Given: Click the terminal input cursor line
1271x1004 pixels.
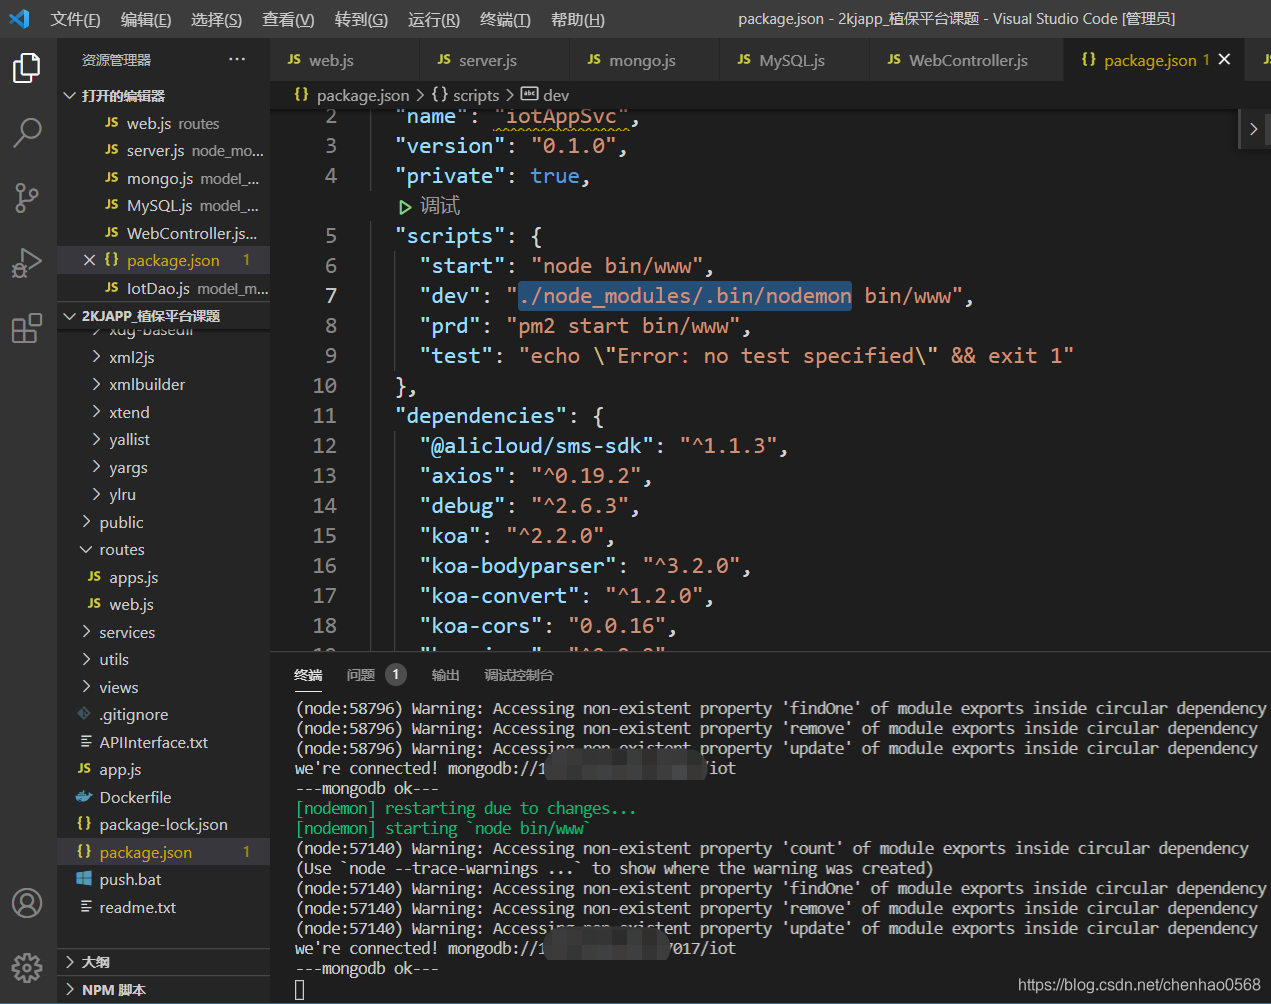Looking at the screenshot, I should 300,989.
